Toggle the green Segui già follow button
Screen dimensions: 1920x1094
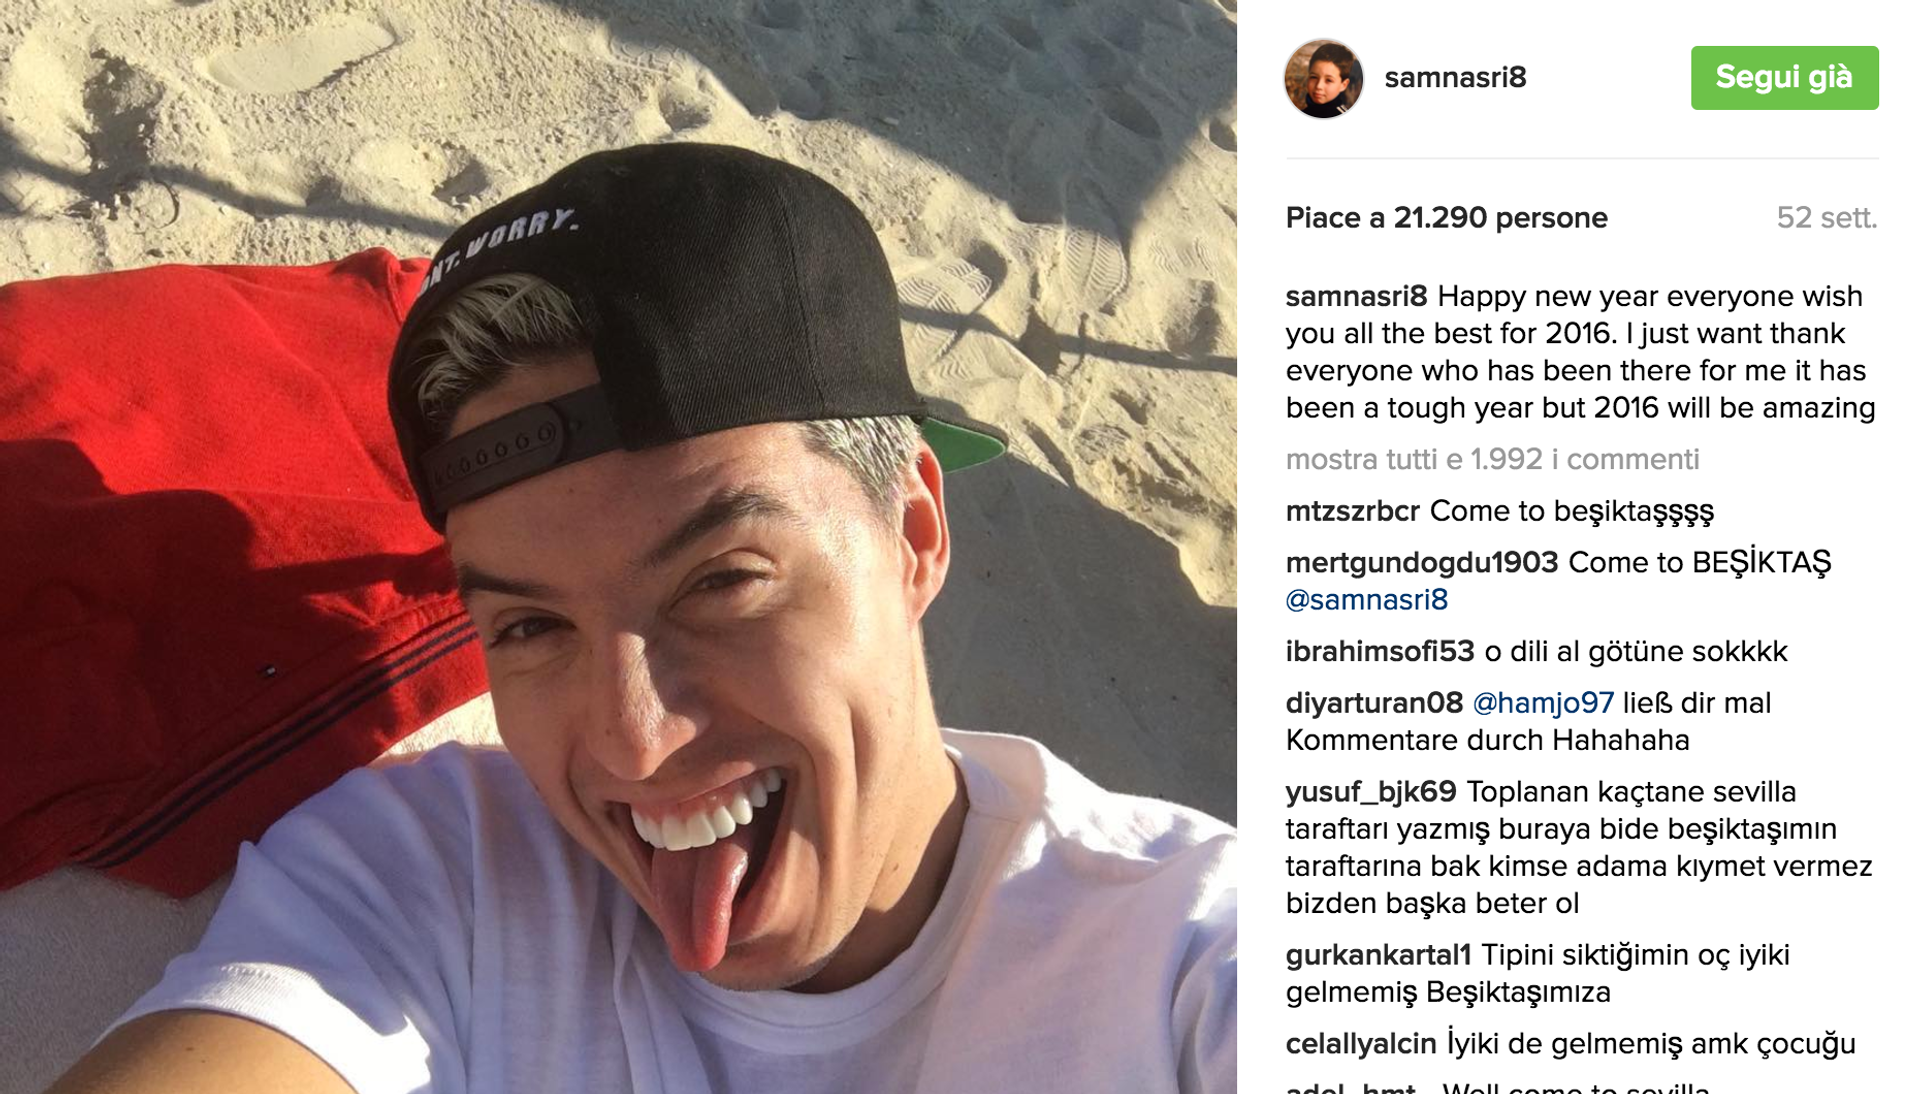click(1784, 78)
